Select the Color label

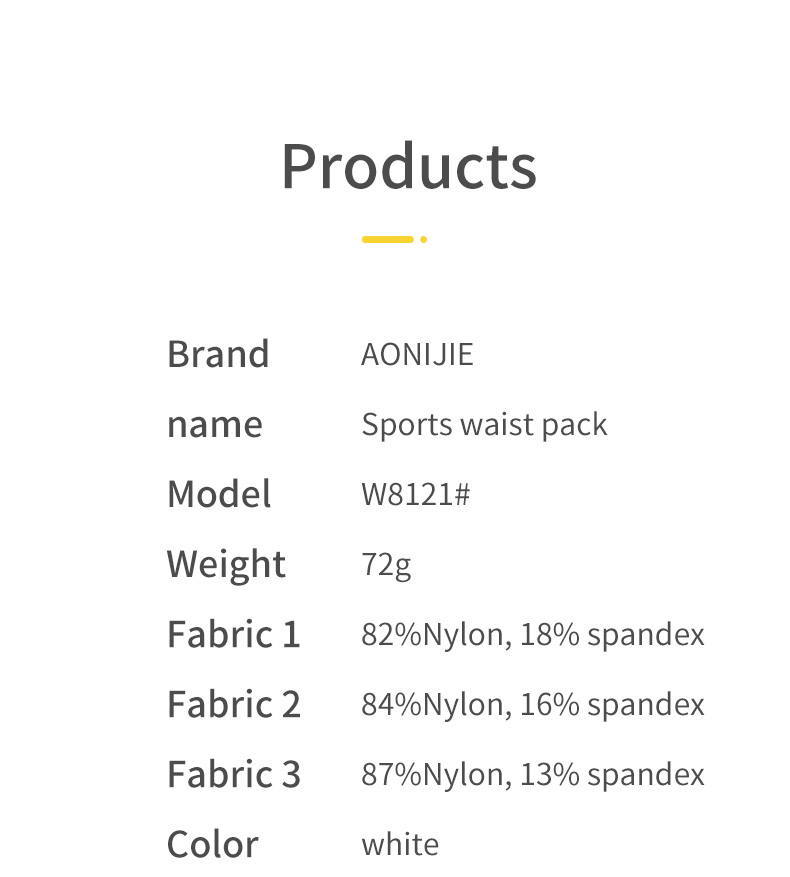tap(212, 845)
